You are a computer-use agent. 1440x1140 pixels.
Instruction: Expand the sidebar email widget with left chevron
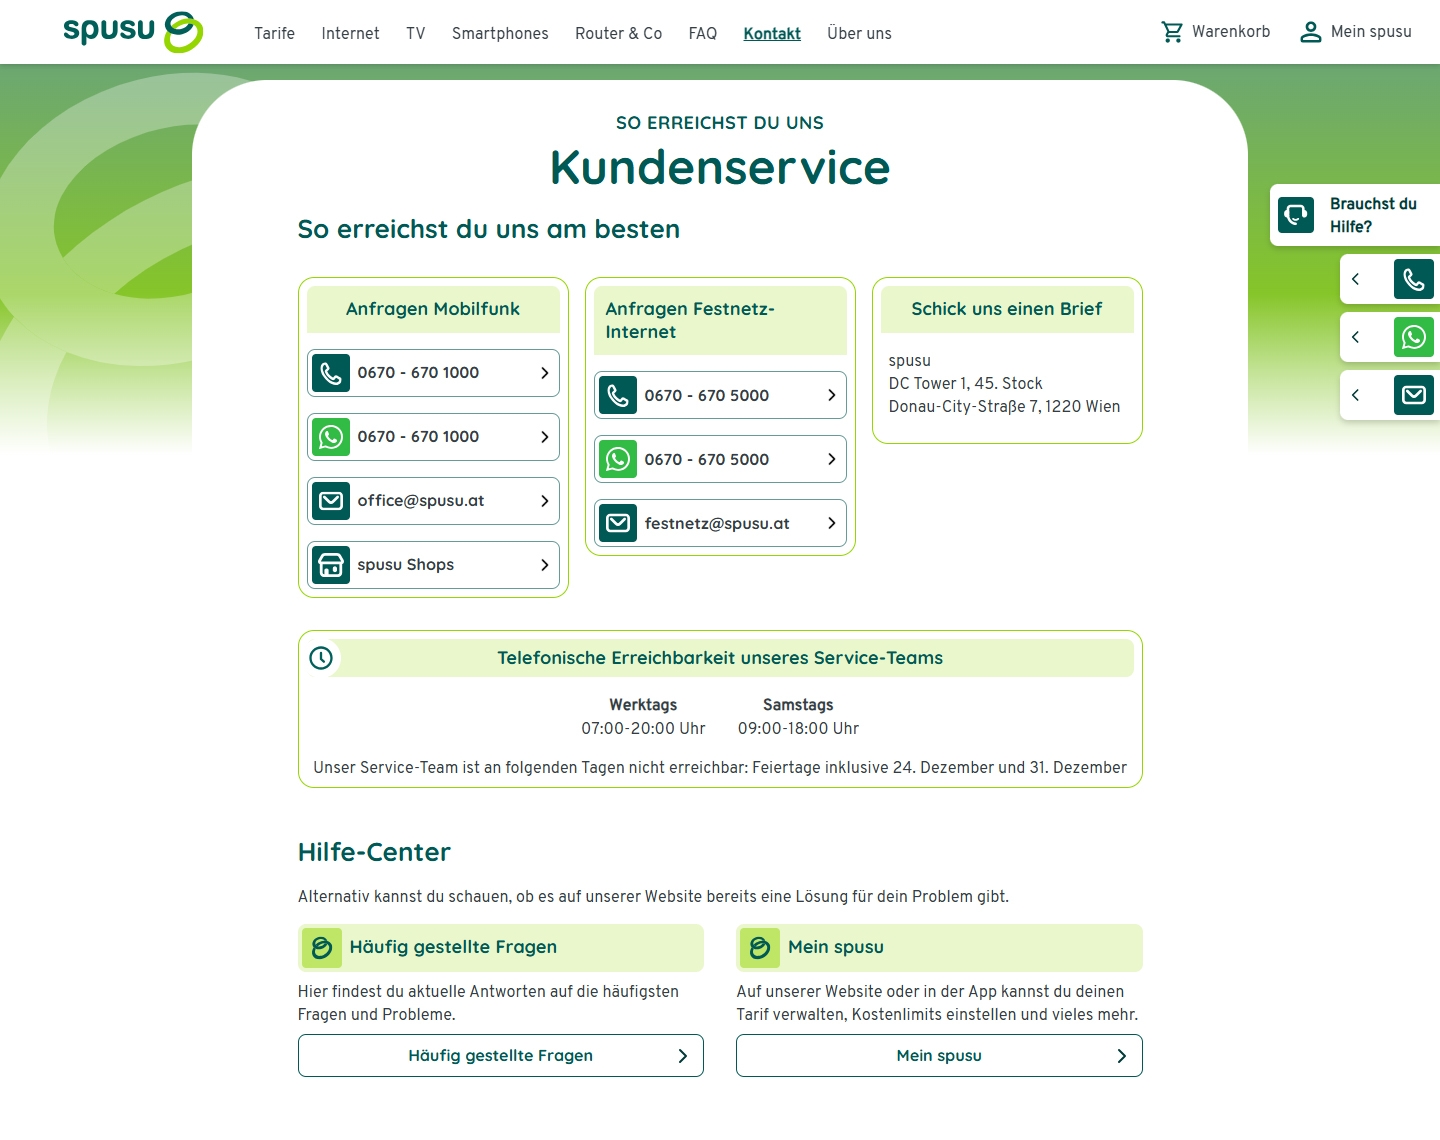[1356, 396]
